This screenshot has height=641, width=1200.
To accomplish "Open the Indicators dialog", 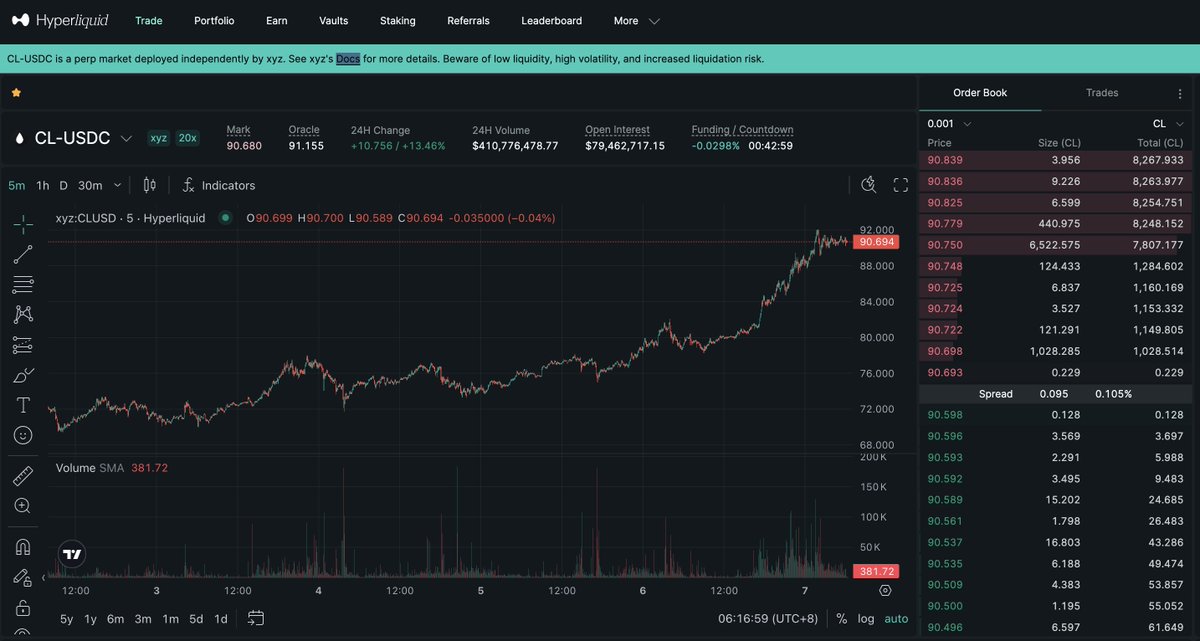I will [218, 184].
